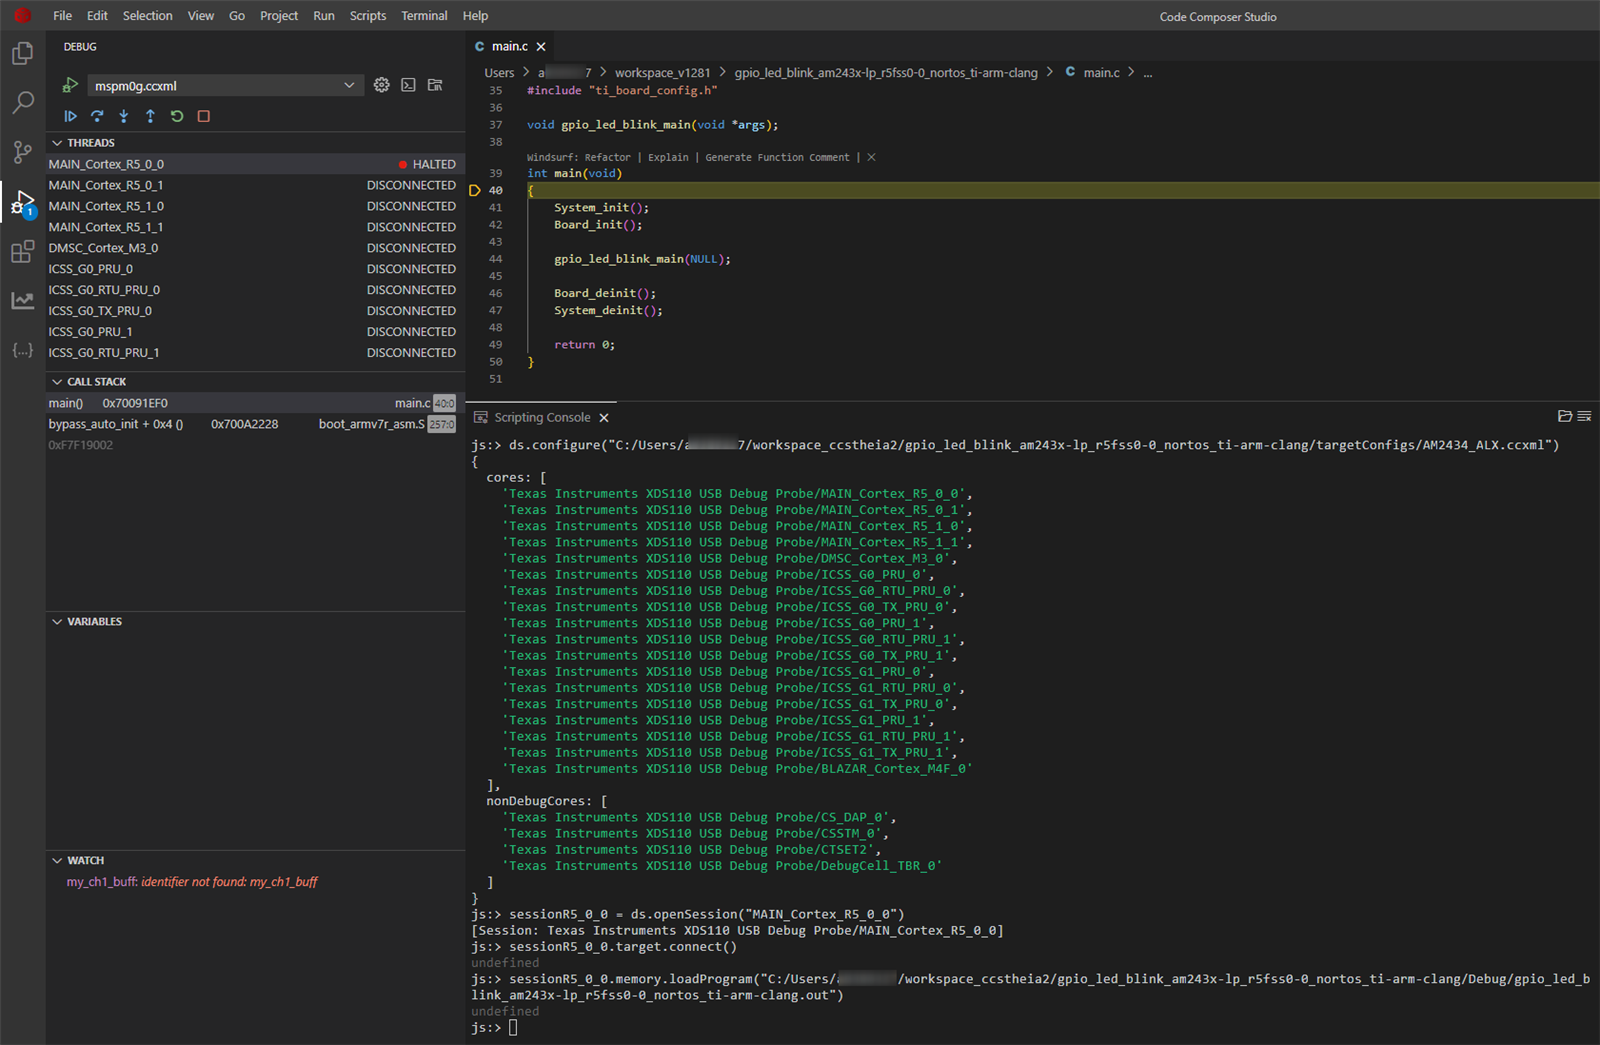Viewport: 1600px width, 1045px height.
Task: Open launch configuration gear icon
Action: coord(382,85)
